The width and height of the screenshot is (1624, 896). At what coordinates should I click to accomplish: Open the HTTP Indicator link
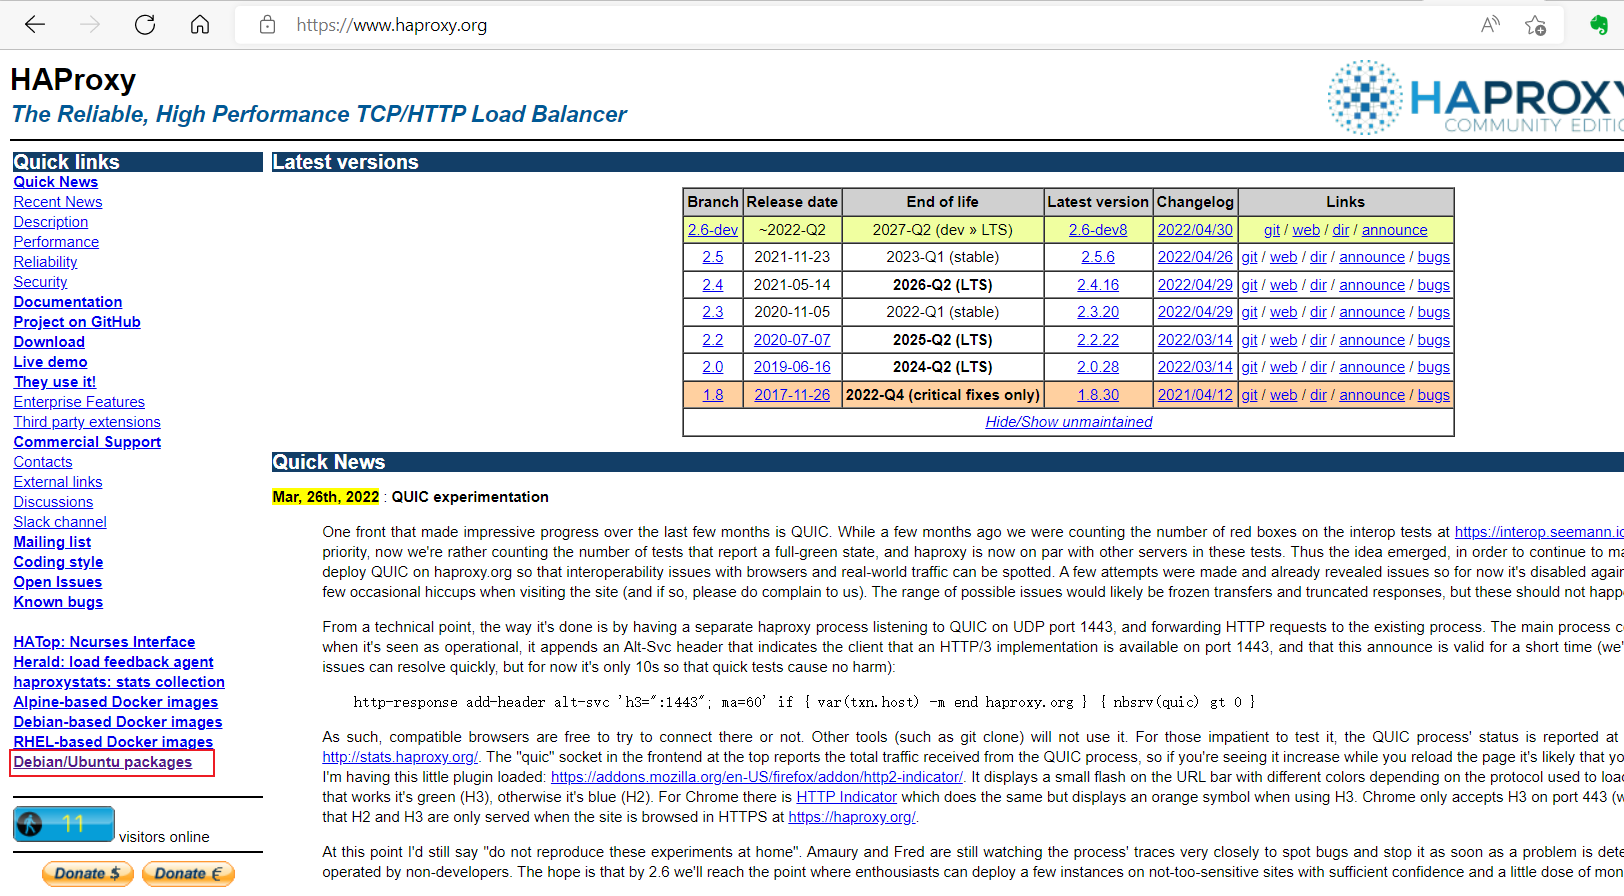click(x=847, y=797)
